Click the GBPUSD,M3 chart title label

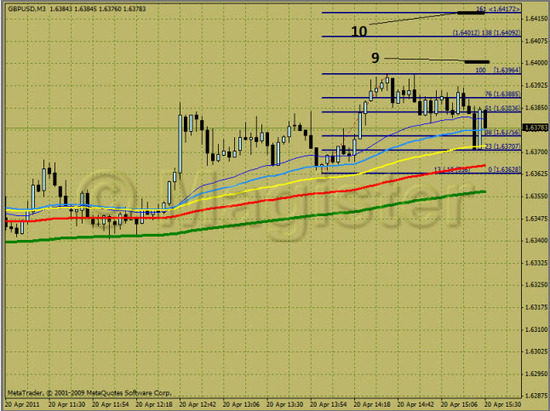(x=27, y=9)
